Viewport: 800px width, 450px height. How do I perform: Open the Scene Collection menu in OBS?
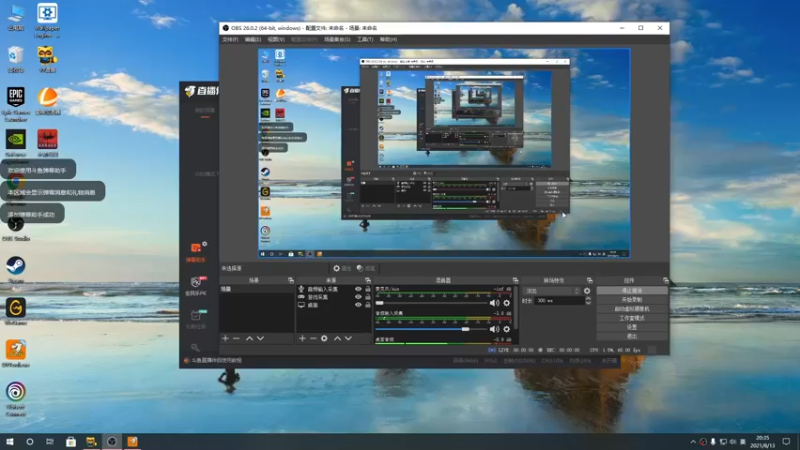click(x=337, y=39)
